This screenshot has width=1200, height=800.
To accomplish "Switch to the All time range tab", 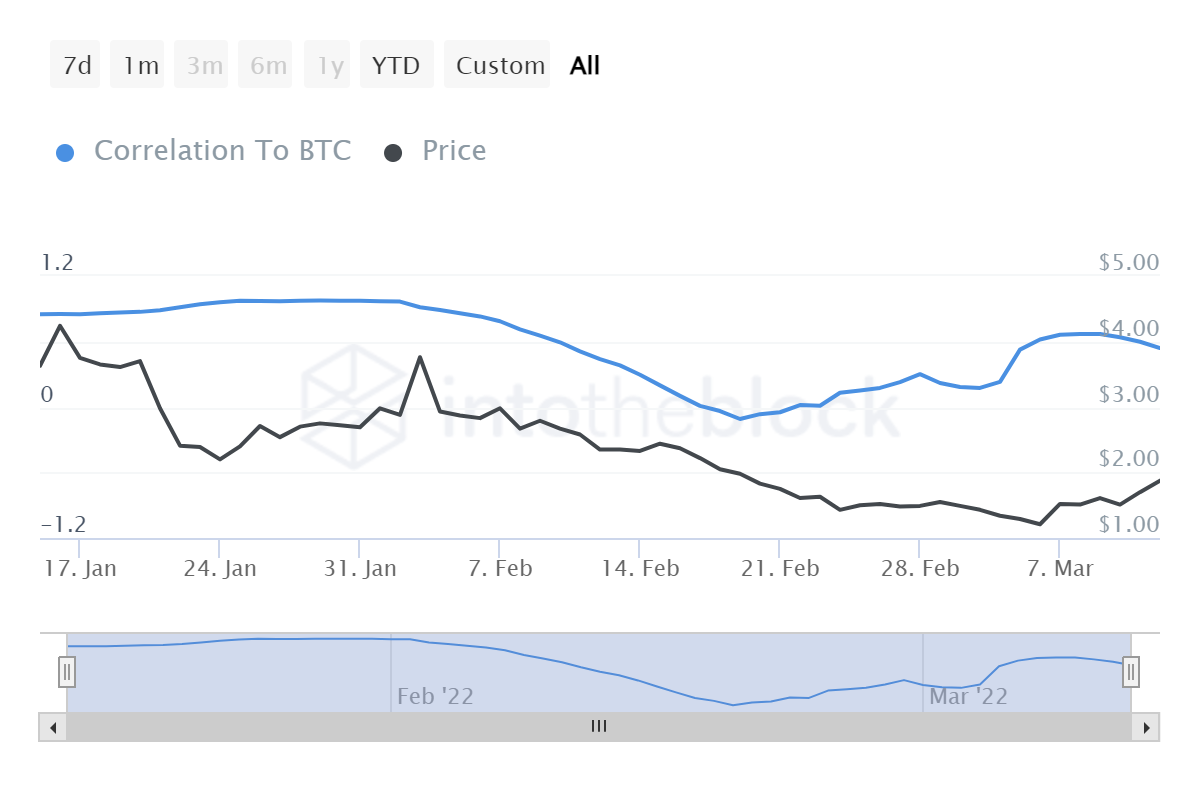I will click(584, 64).
